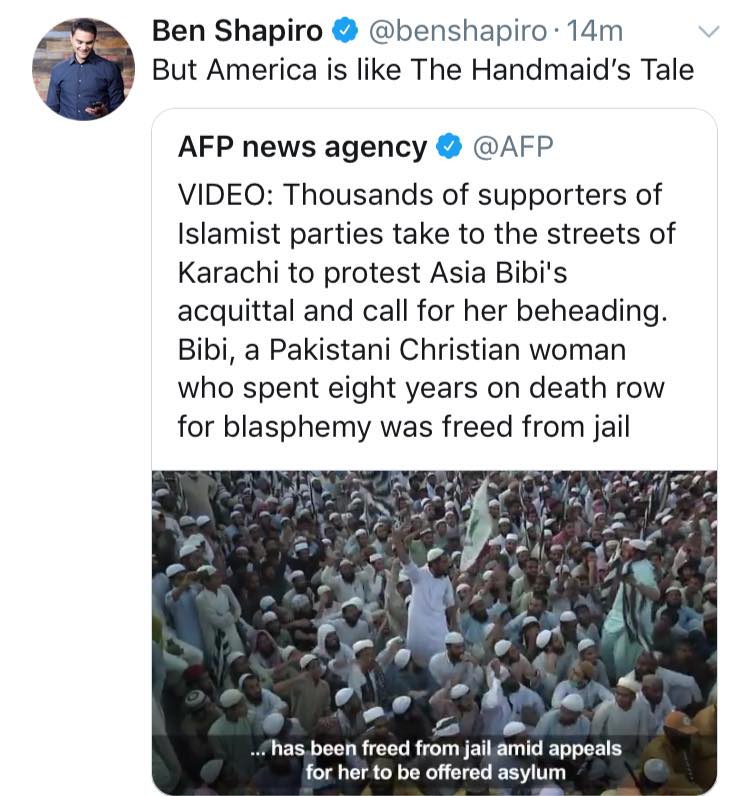Click the 'Karachi' word in quoted tweet
This screenshot has width=750, height=796.
tap(229, 273)
